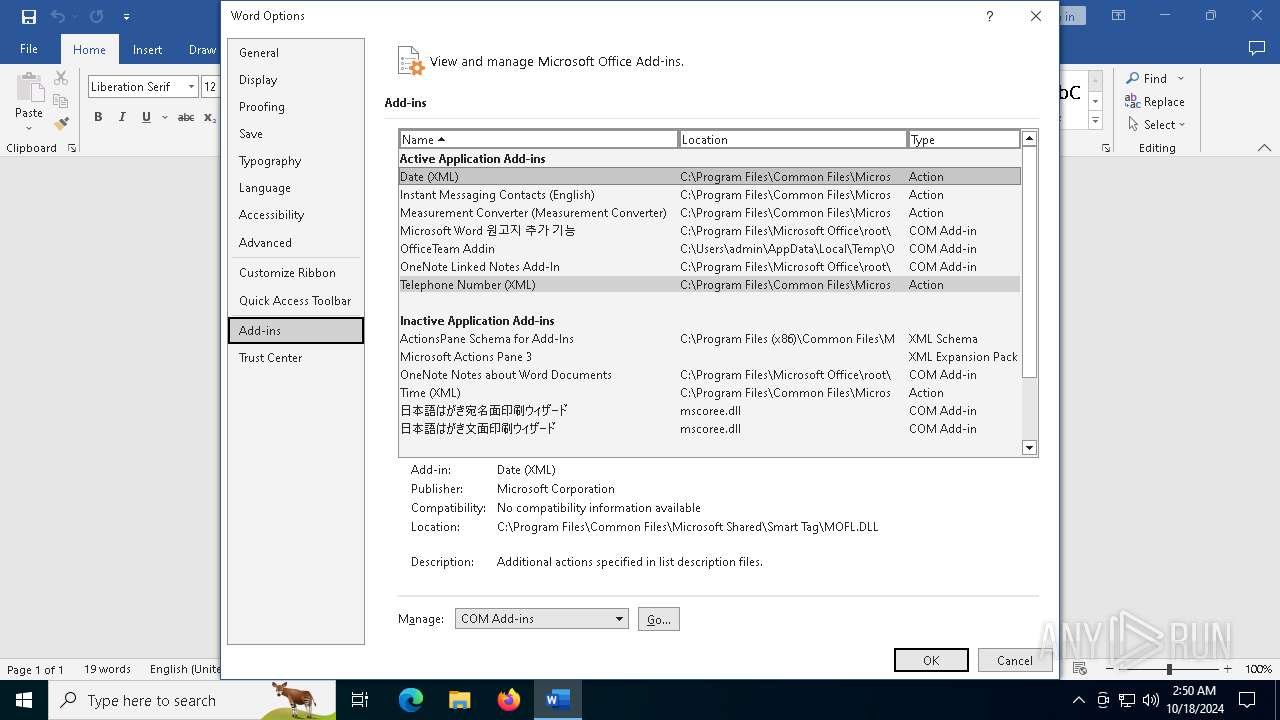Adjust the zoom slider handle in status bar
The height and width of the screenshot is (720, 1280).
pos(1168,669)
